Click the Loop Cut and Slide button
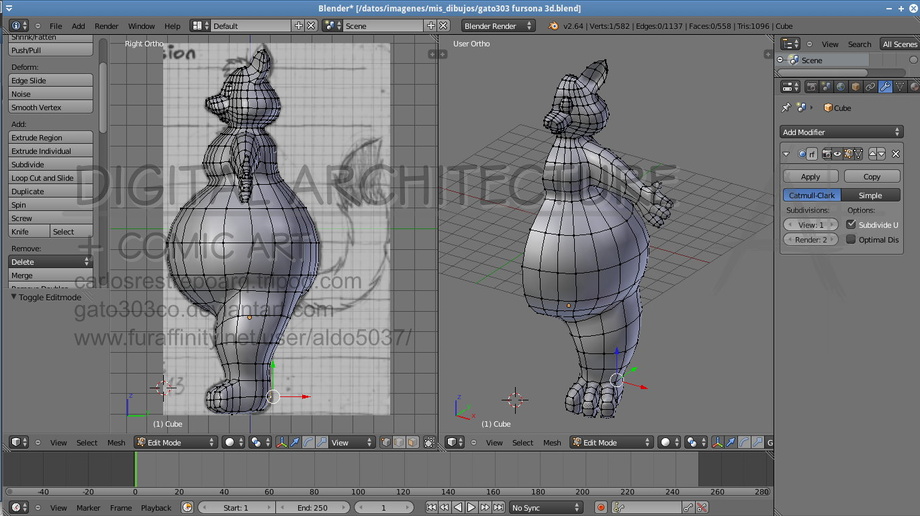This screenshot has height=516, width=920. click(42, 178)
